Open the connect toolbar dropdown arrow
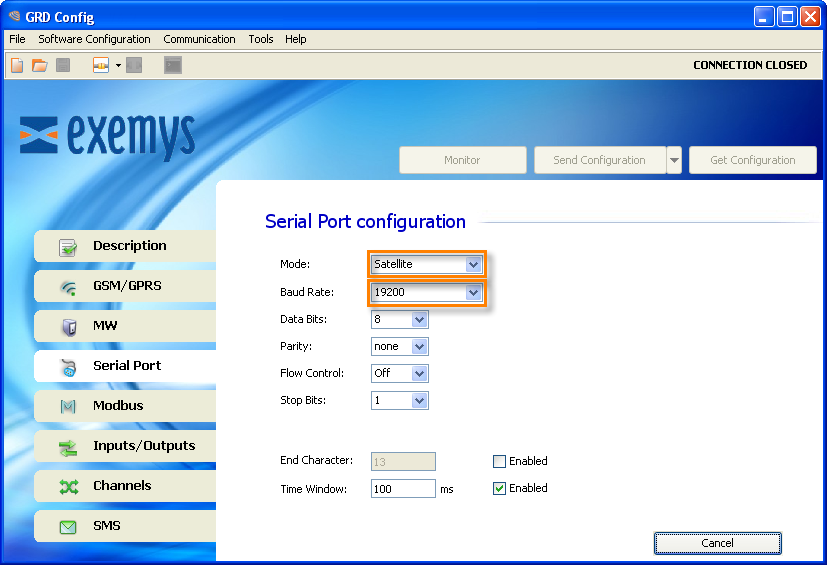Viewport: 827px width, 565px height. (118, 66)
